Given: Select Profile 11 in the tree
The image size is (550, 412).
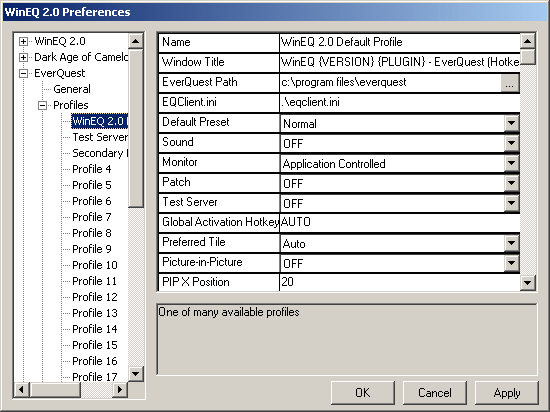Looking at the screenshot, I should point(94,281).
